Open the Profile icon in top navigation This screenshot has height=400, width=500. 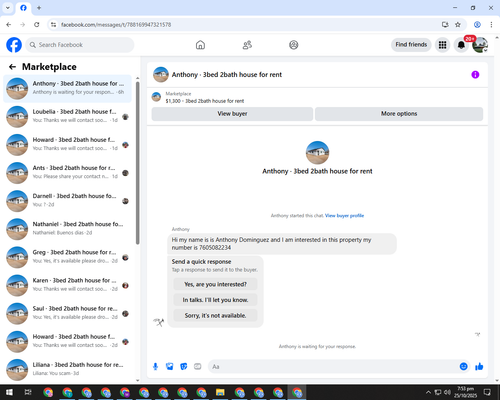(294, 45)
